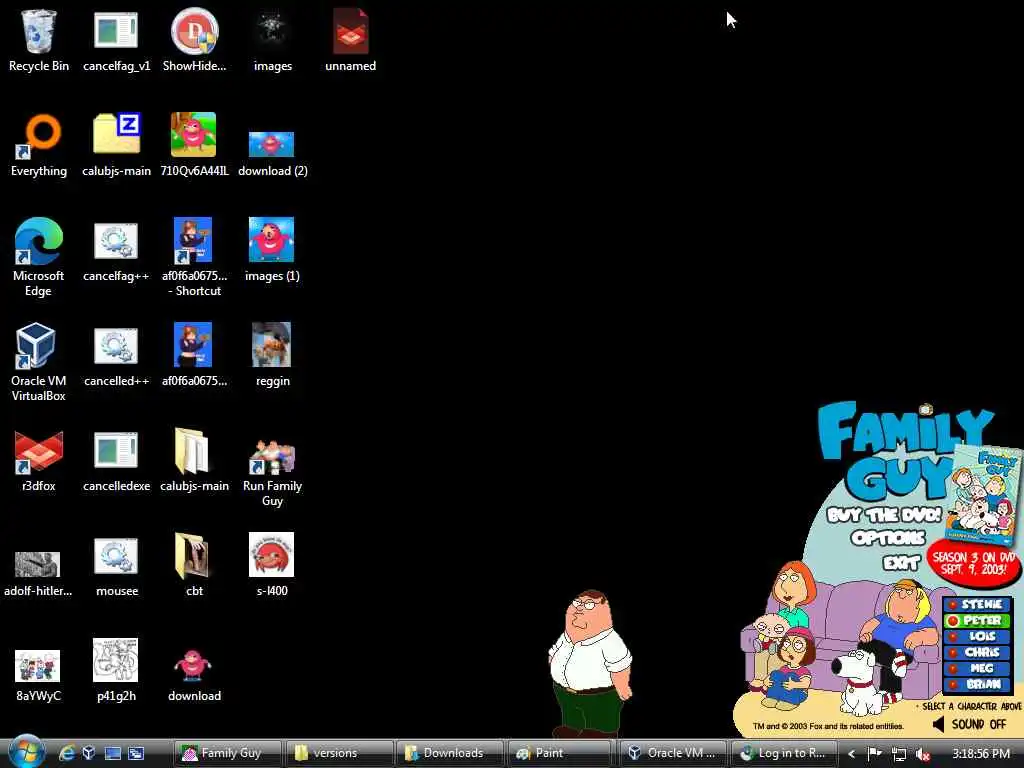The width and height of the screenshot is (1024, 768).
Task: Select the mousee executable icon
Action: click(x=116, y=566)
